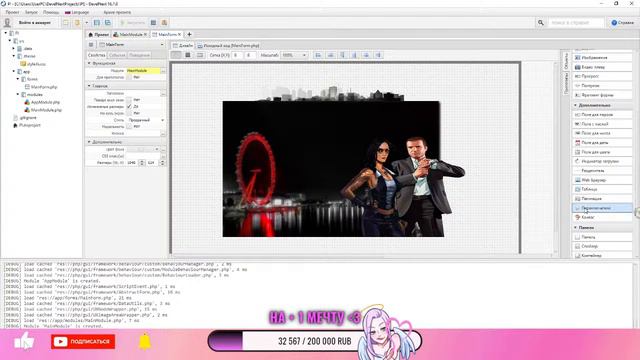Open the 'Помощь' menu
Viewport: 640px width, 360px height.
point(51,12)
